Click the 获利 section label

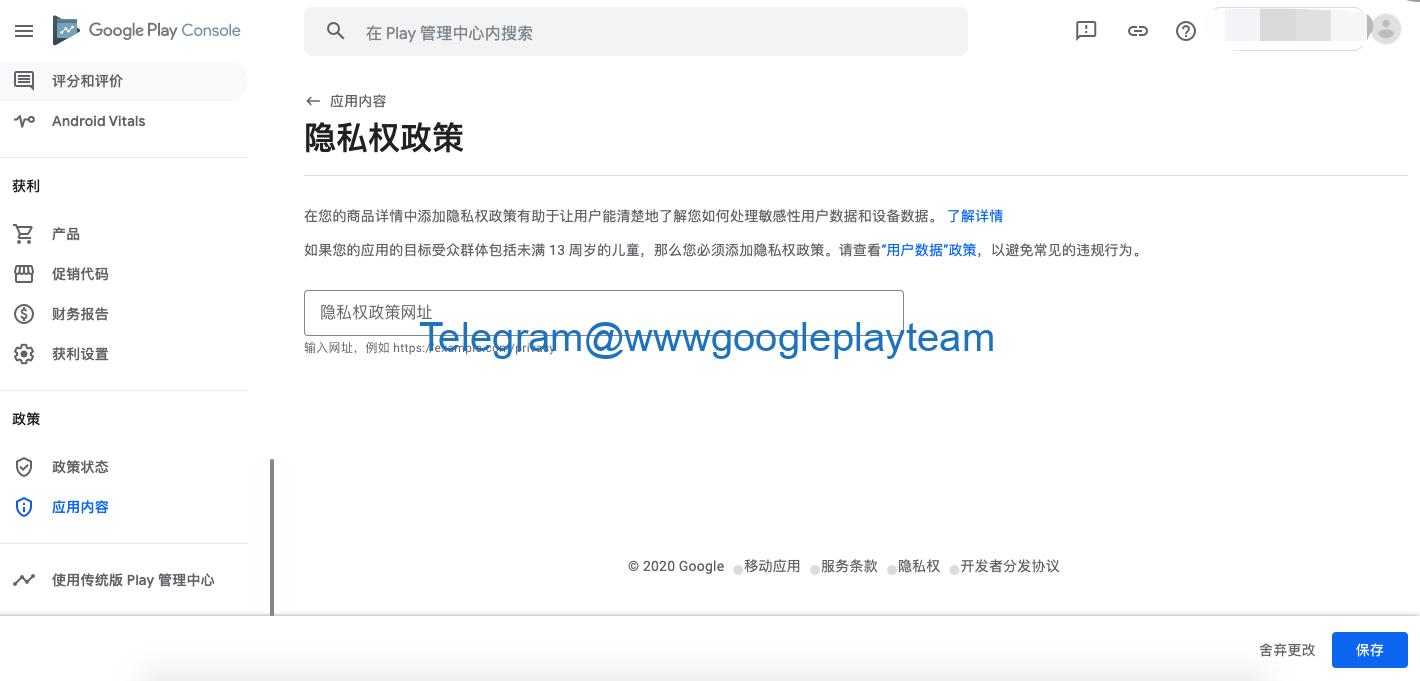[x=26, y=186]
